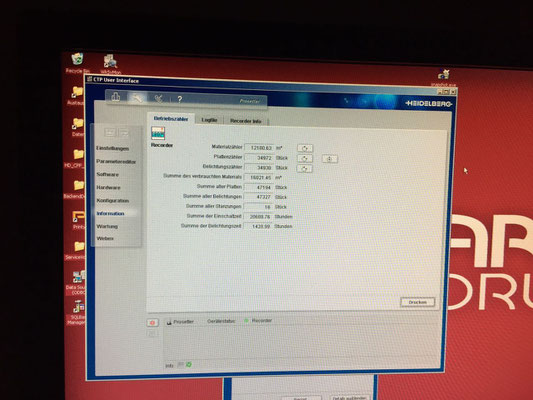Click the Recorder device icon below Betriebszähler tab

[x=158, y=133]
